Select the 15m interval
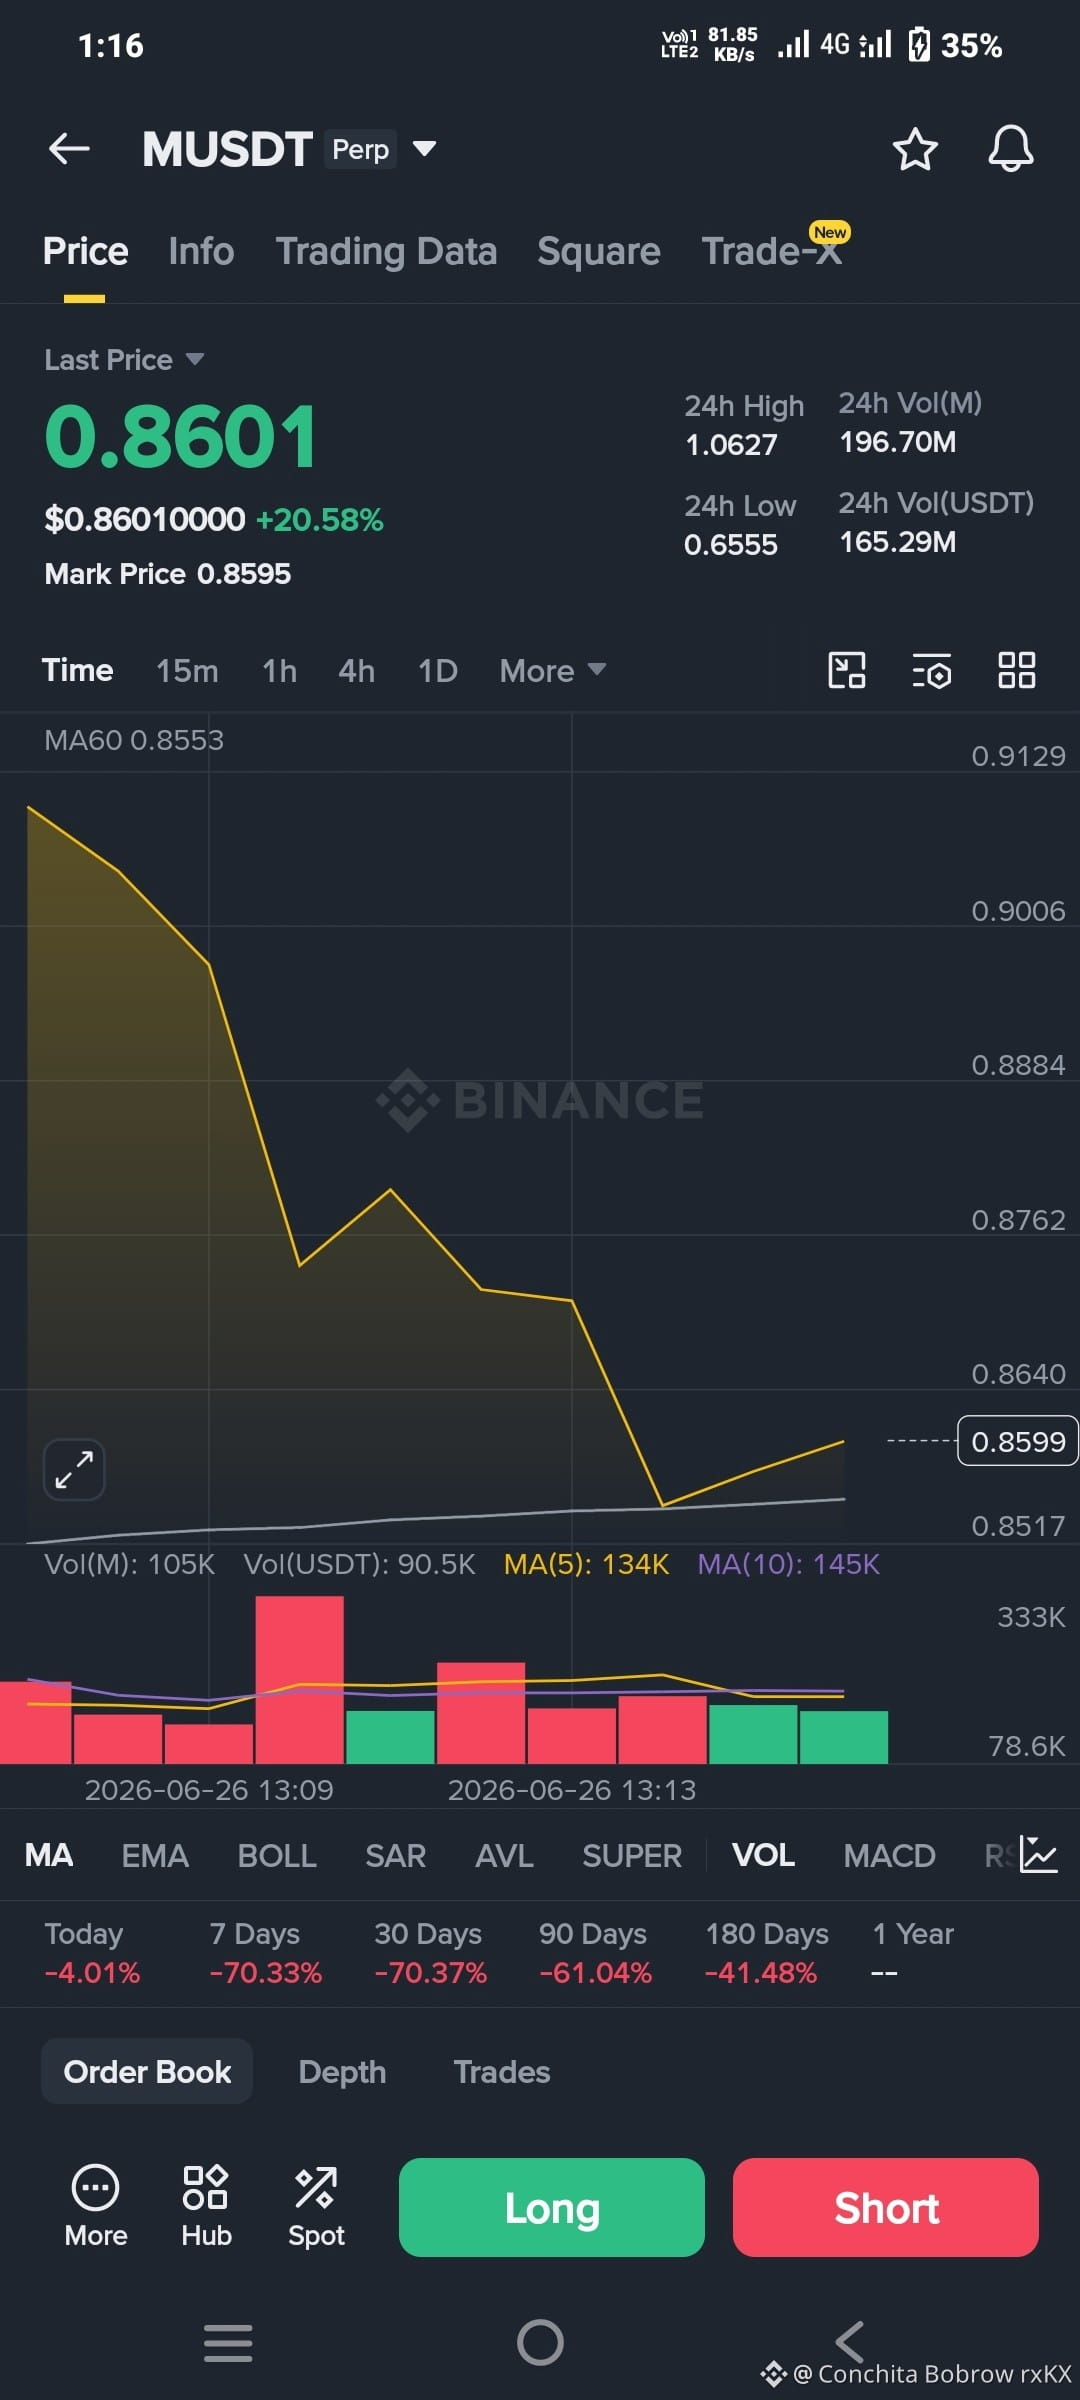Screen dimensions: 1080x2400 pyautogui.click(x=187, y=670)
